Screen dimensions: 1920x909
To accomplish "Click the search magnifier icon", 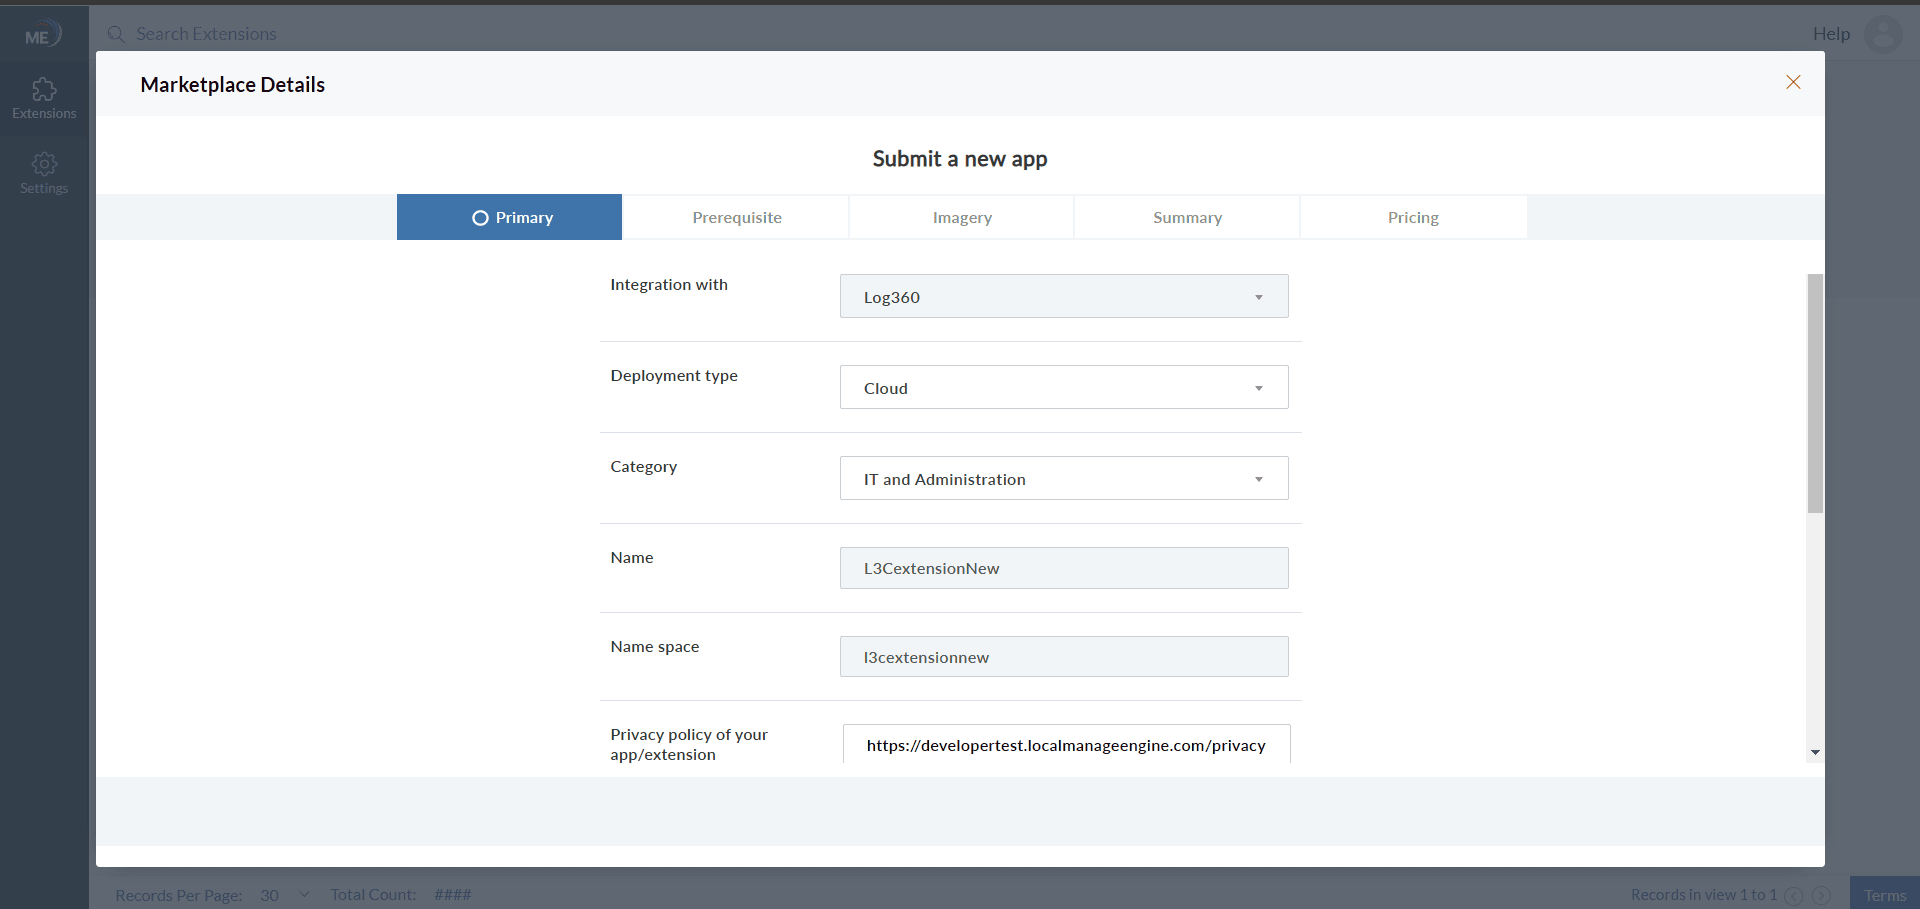I will click(x=116, y=33).
